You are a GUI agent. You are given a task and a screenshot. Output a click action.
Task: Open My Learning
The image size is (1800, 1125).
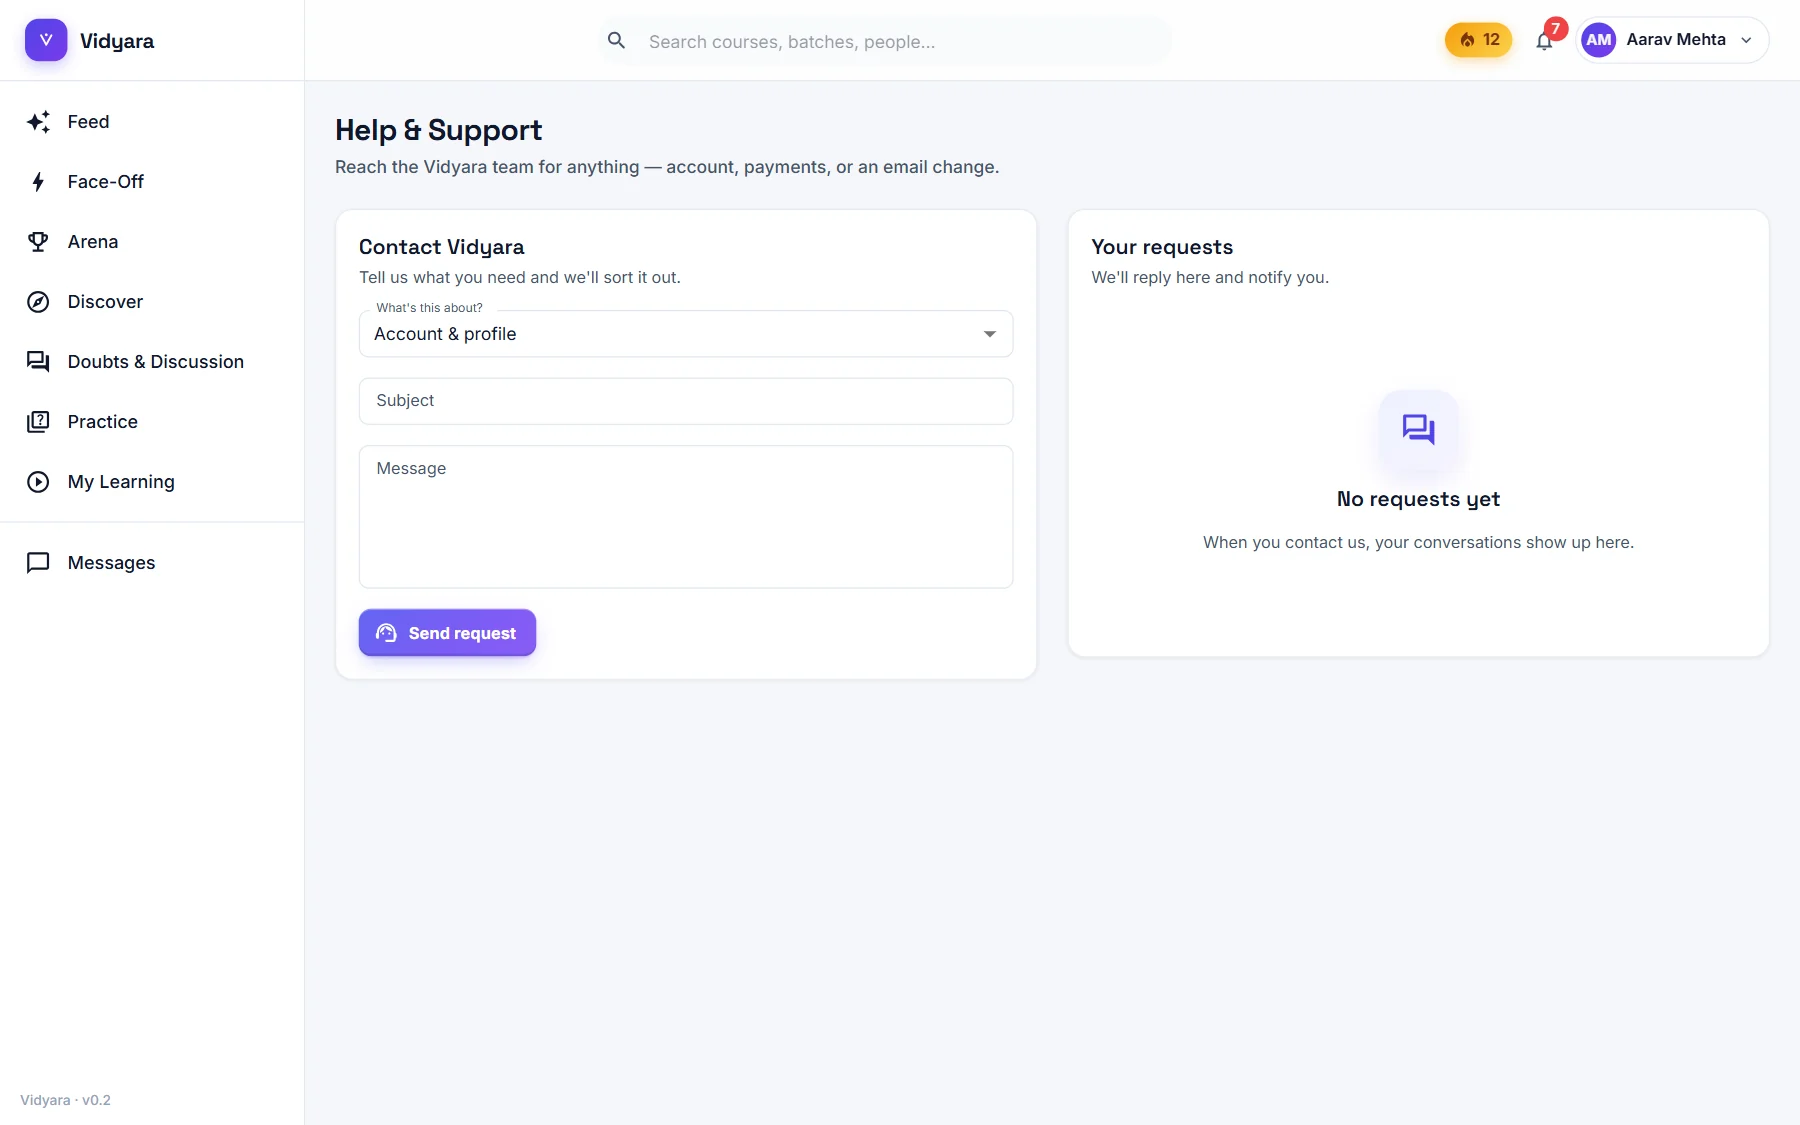click(152, 482)
